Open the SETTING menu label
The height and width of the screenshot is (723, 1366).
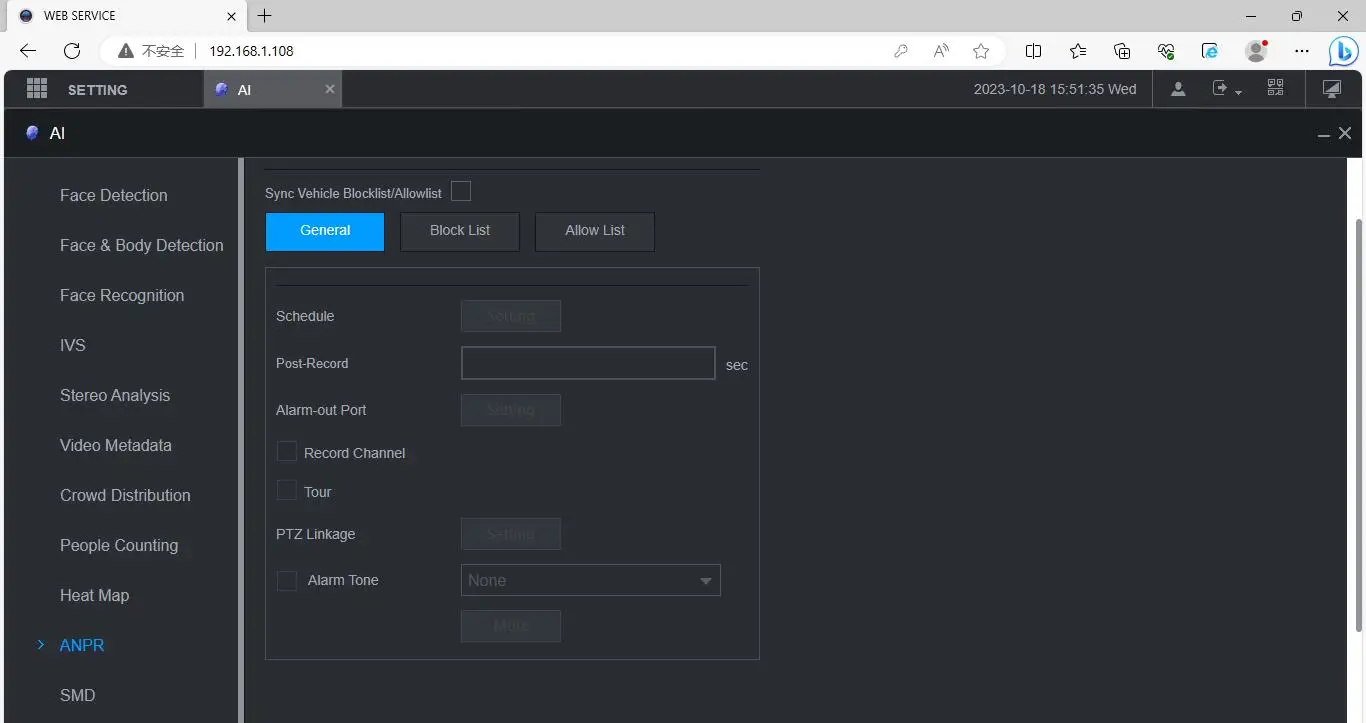tap(98, 90)
